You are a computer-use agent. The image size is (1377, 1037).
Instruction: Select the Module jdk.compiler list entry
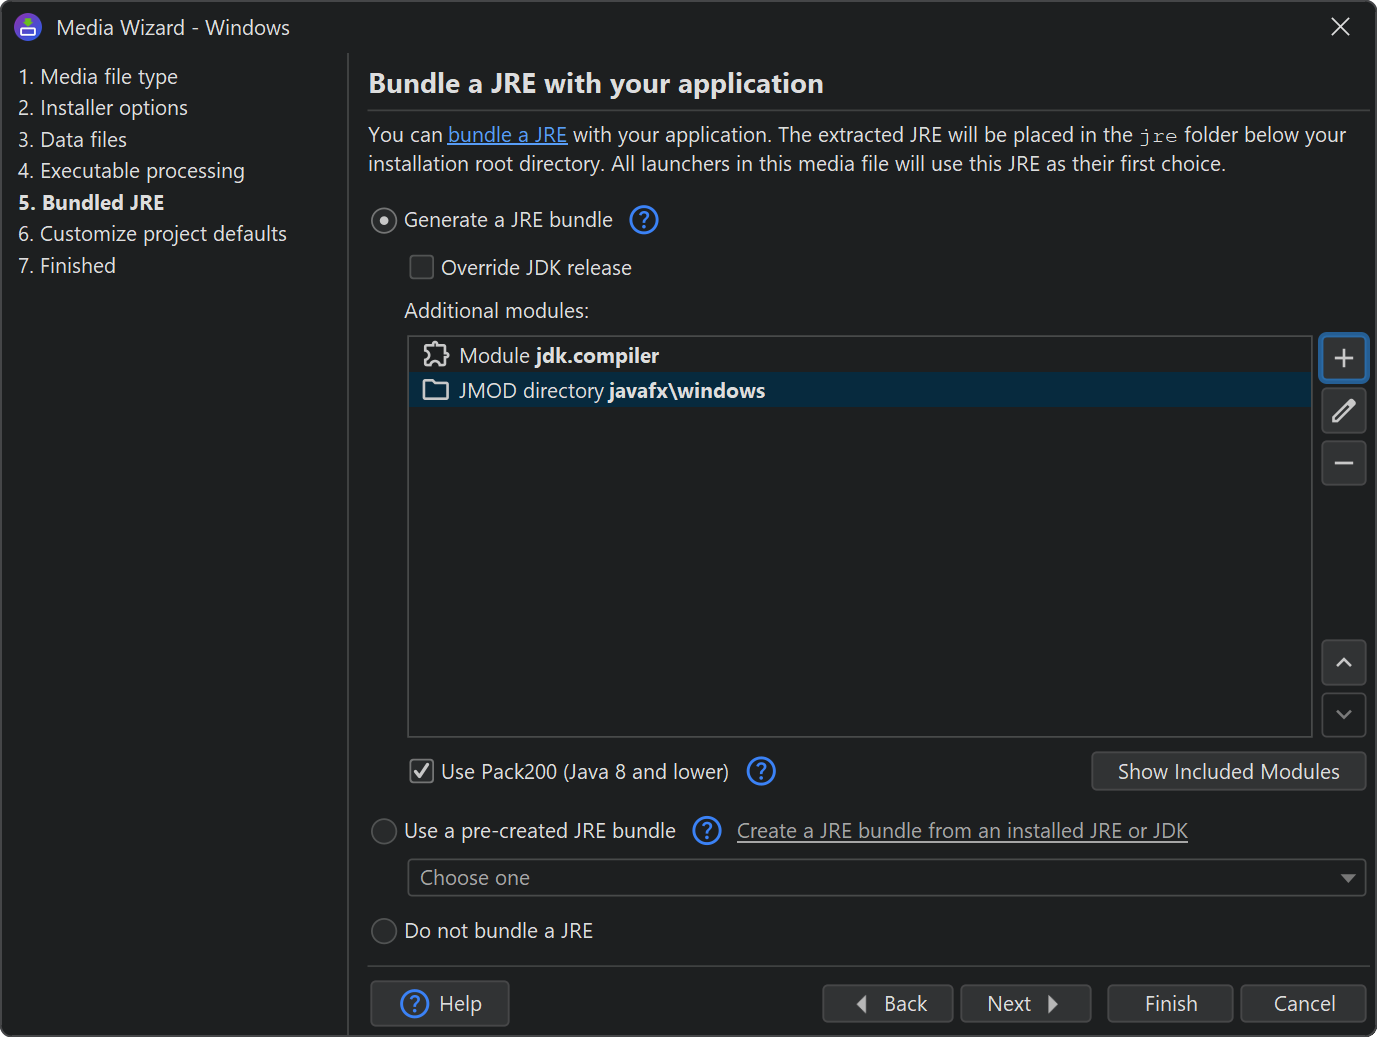pyautogui.click(x=558, y=356)
